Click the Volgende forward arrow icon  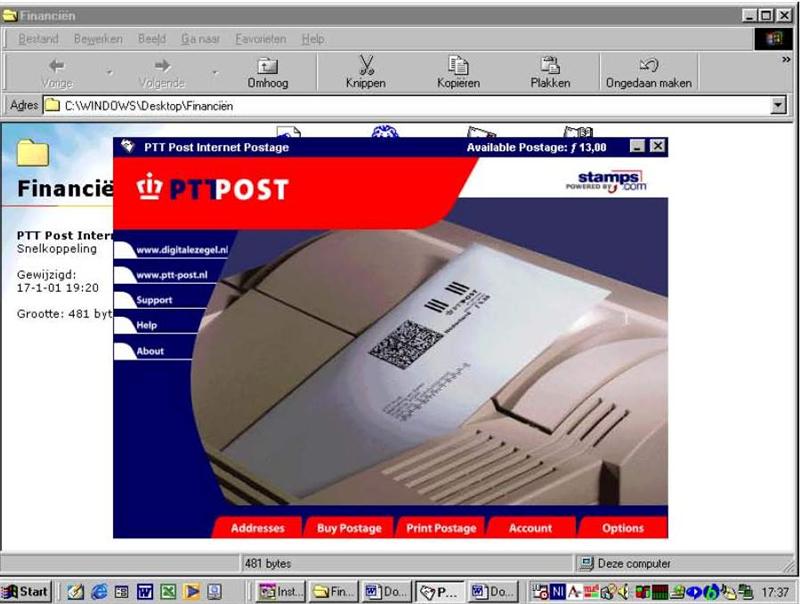point(162,66)
